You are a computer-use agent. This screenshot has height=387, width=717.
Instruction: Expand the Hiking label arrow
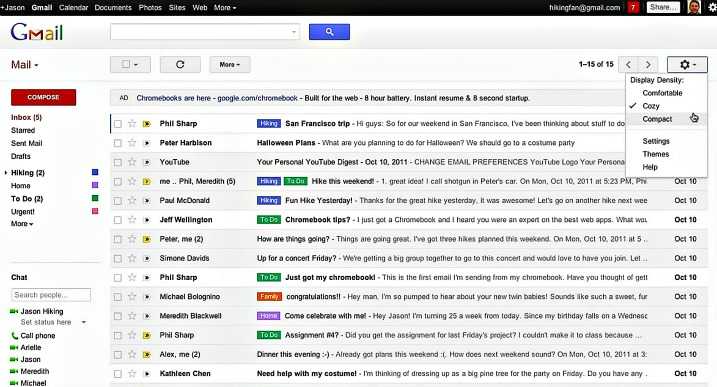click(x=6, y=173)
